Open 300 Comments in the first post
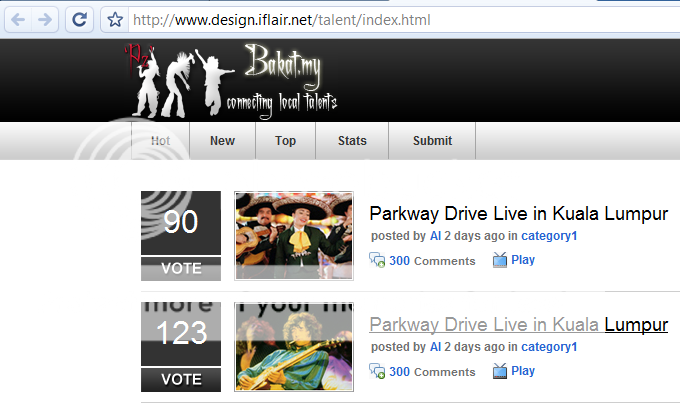This screenshot has height=403, width=680. [432, 261]
